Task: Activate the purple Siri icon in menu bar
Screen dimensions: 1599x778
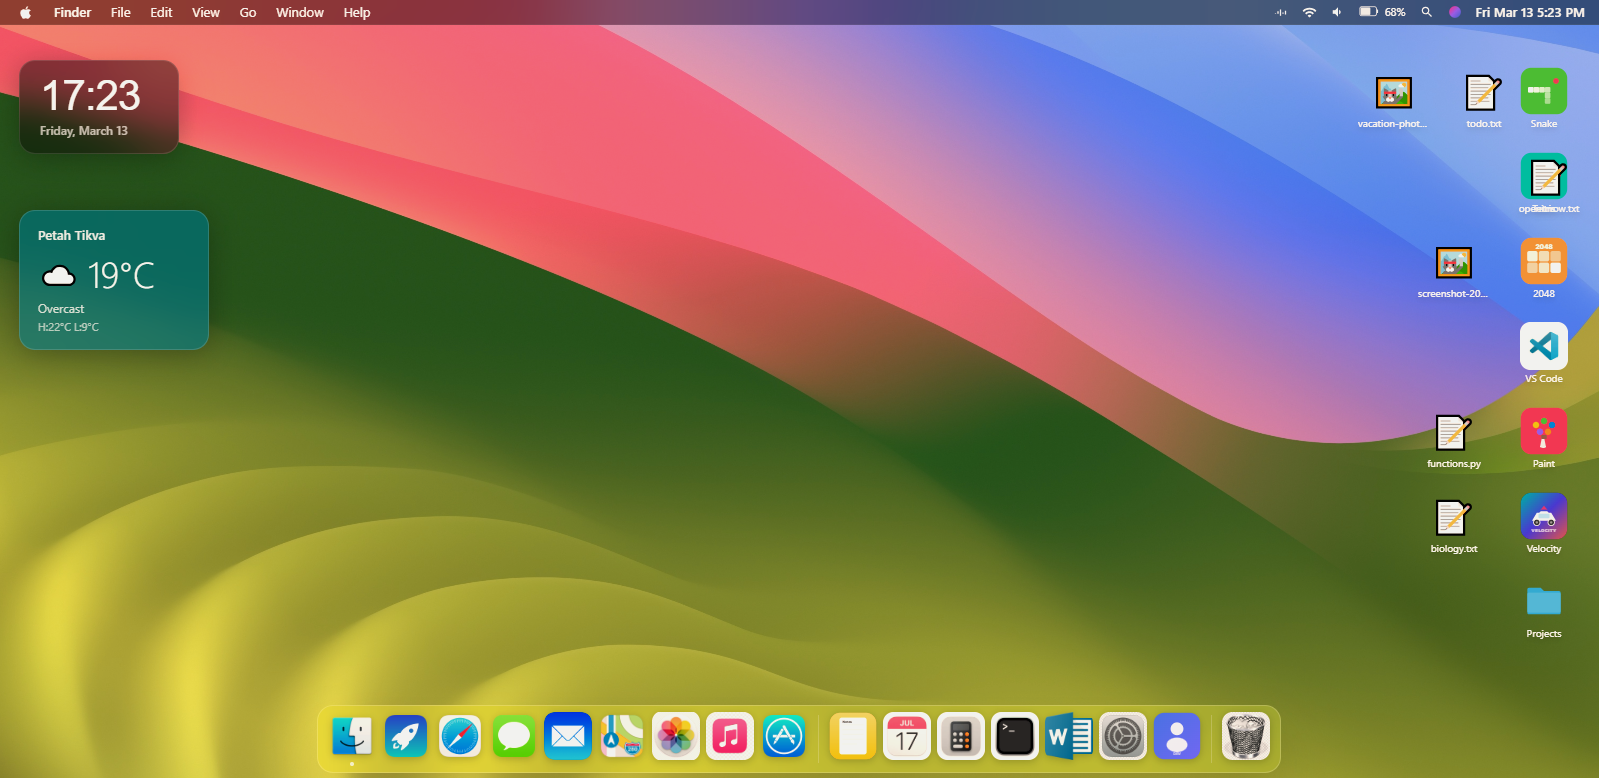Action: pyautogui.click(x=1455, y=12)
